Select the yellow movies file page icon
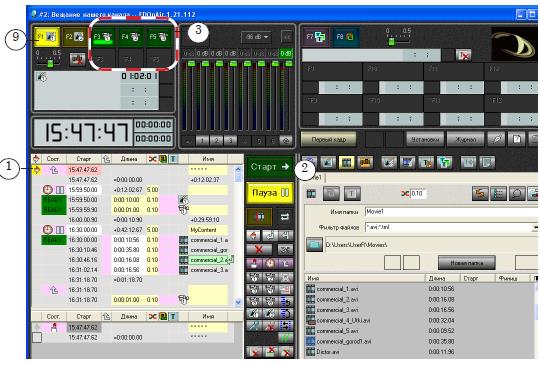The height and width of the screenshot is (365, 540). (346, 163)
